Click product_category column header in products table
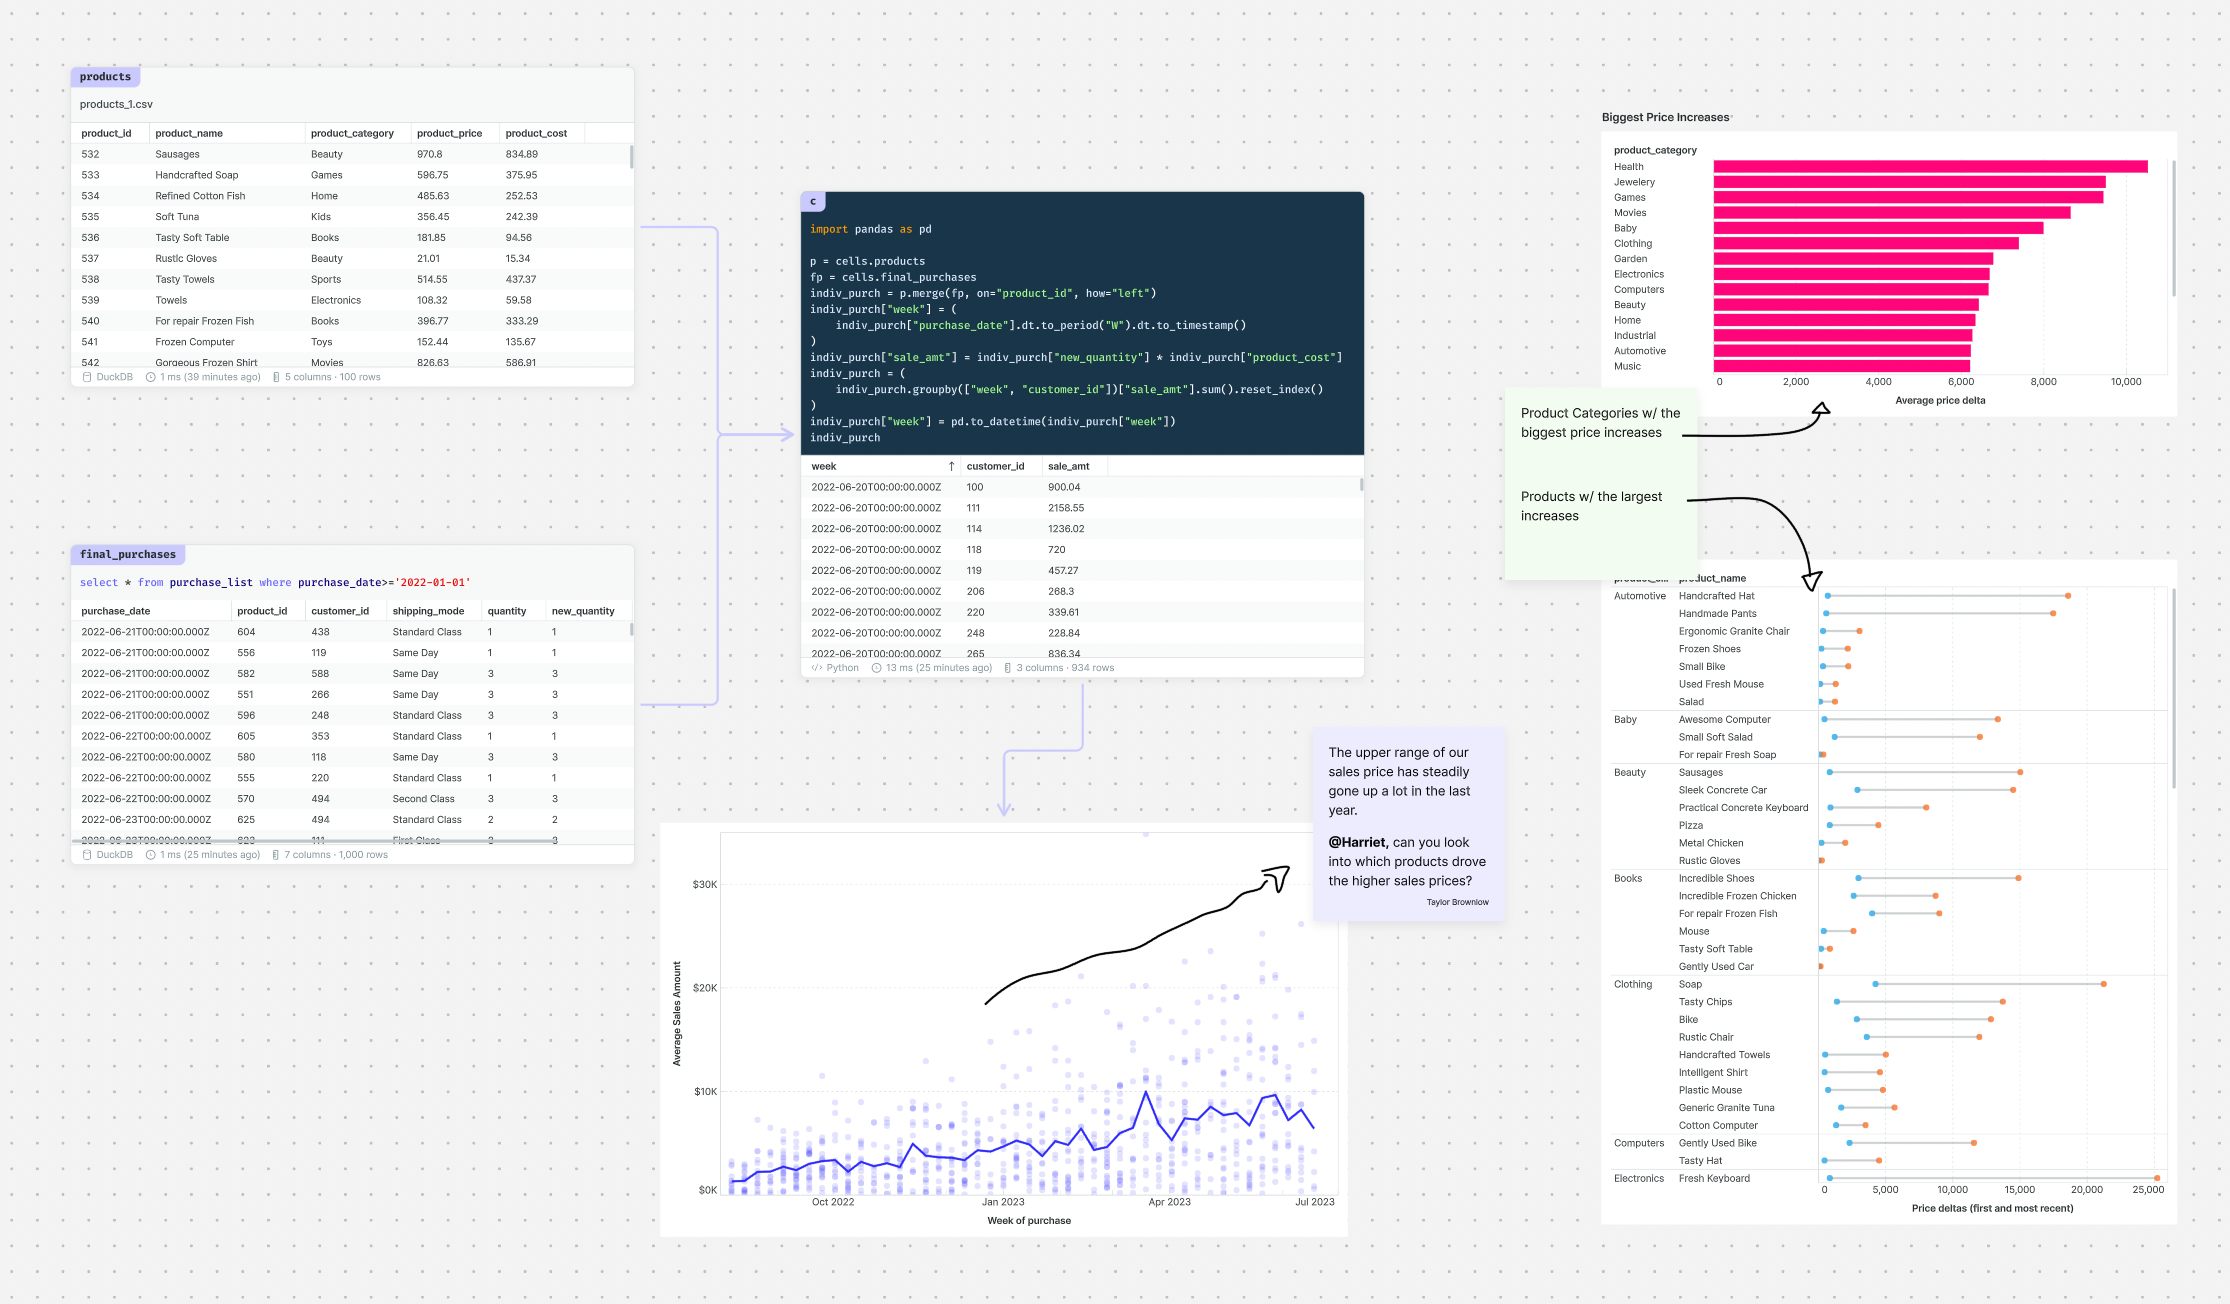The height and width of the screenshot is (1304, 2230). (x=352, y=133)
